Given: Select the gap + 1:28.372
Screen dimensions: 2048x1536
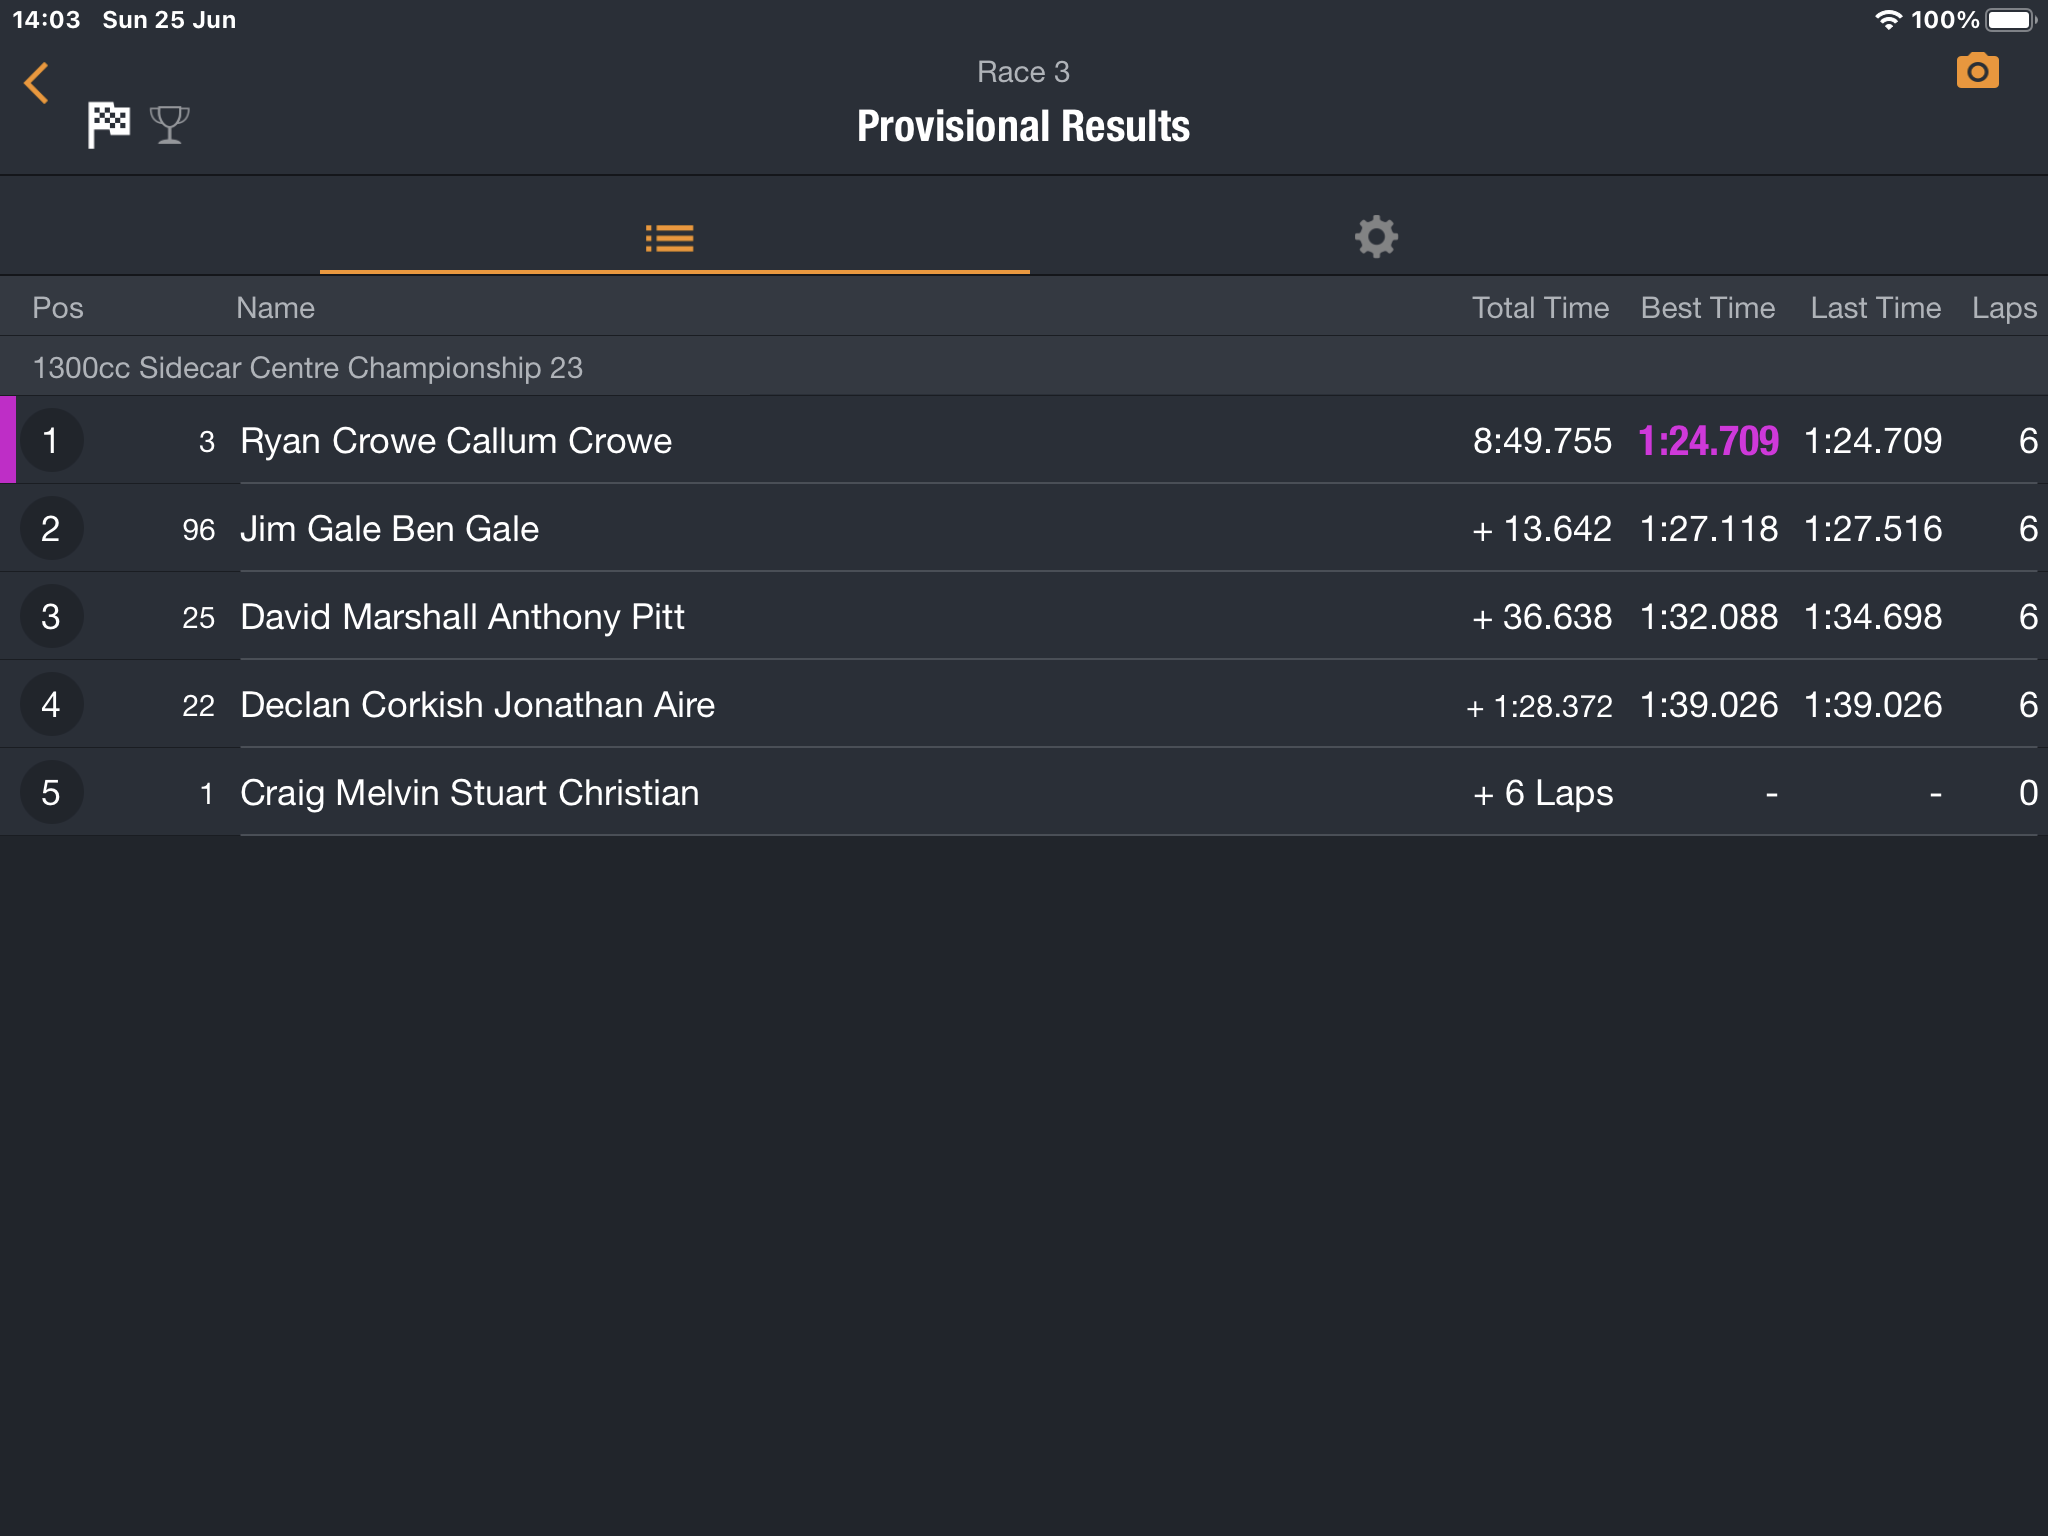Looking at the screenshot, I should point(1539,707).
